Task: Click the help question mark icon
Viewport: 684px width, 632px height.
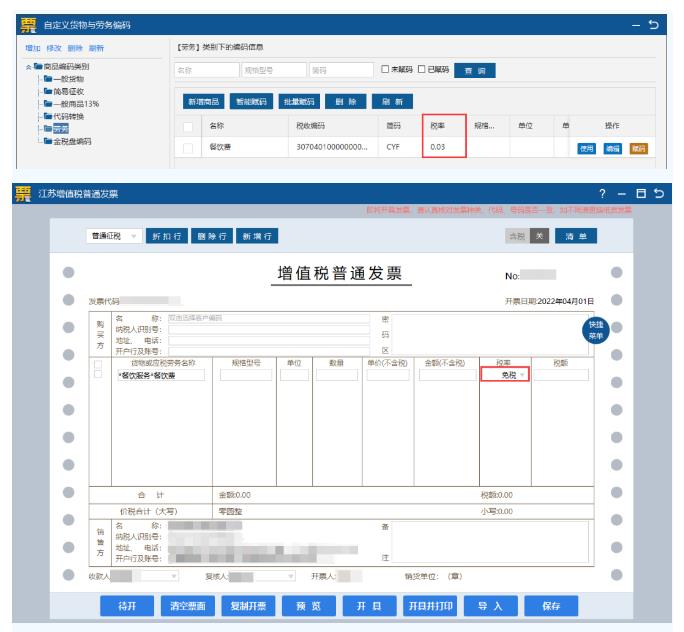Action: point(602,193)
